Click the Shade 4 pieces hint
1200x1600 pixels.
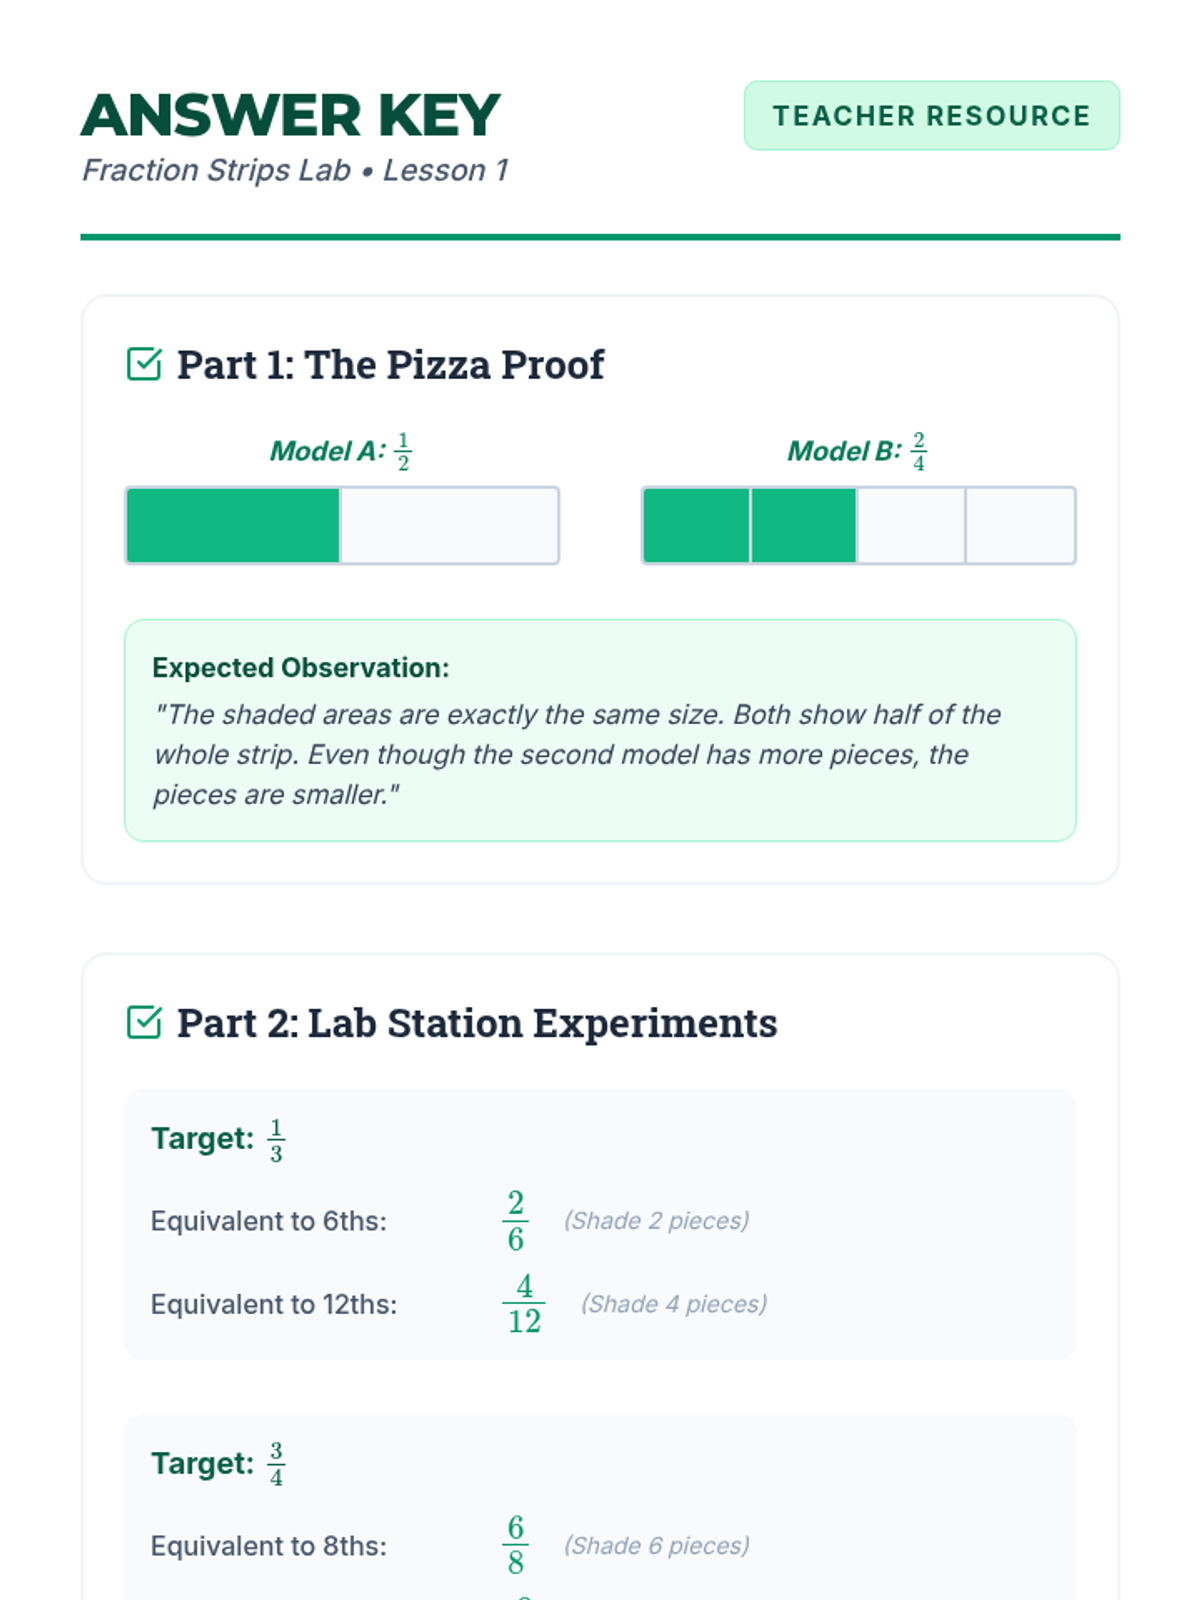(674, 1304)
